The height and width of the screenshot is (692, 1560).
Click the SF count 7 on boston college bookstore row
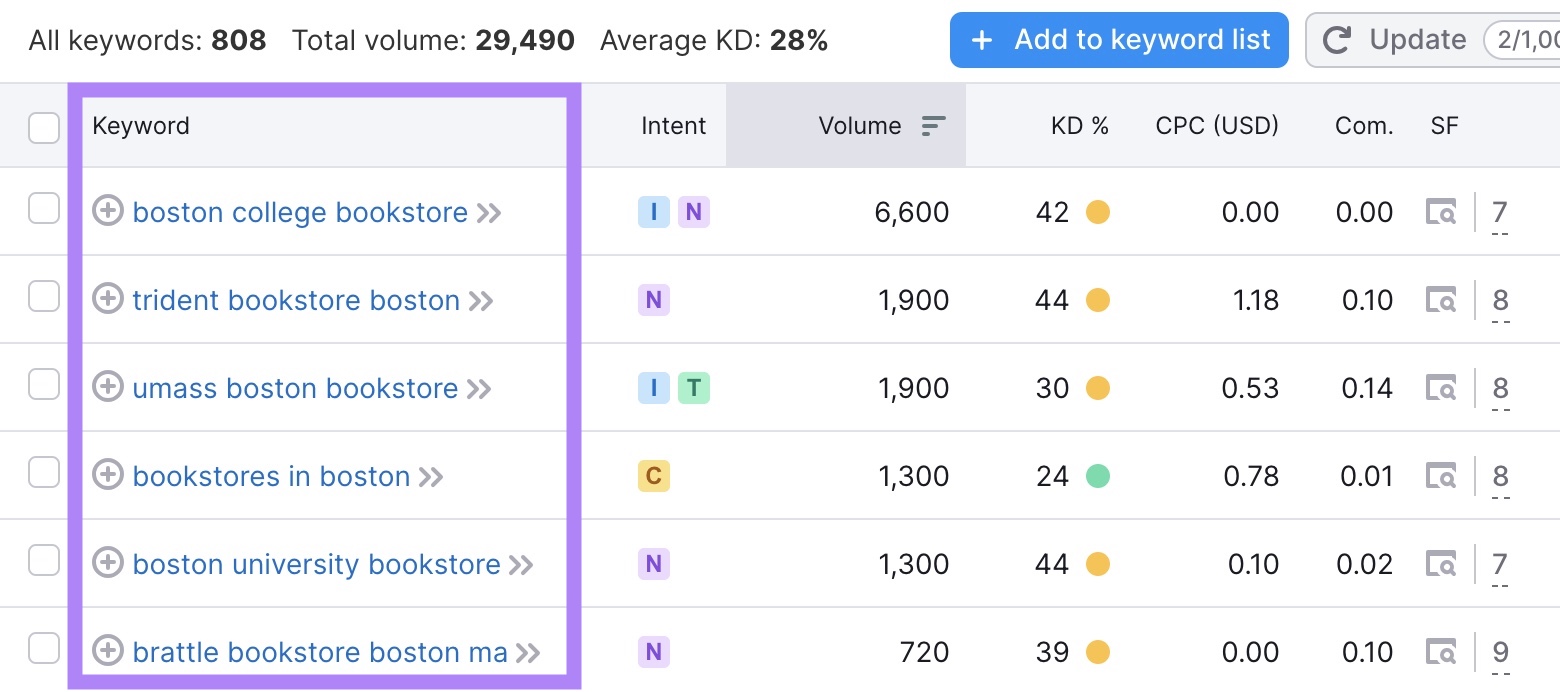pyautogui.click(x=1499, y=211)
